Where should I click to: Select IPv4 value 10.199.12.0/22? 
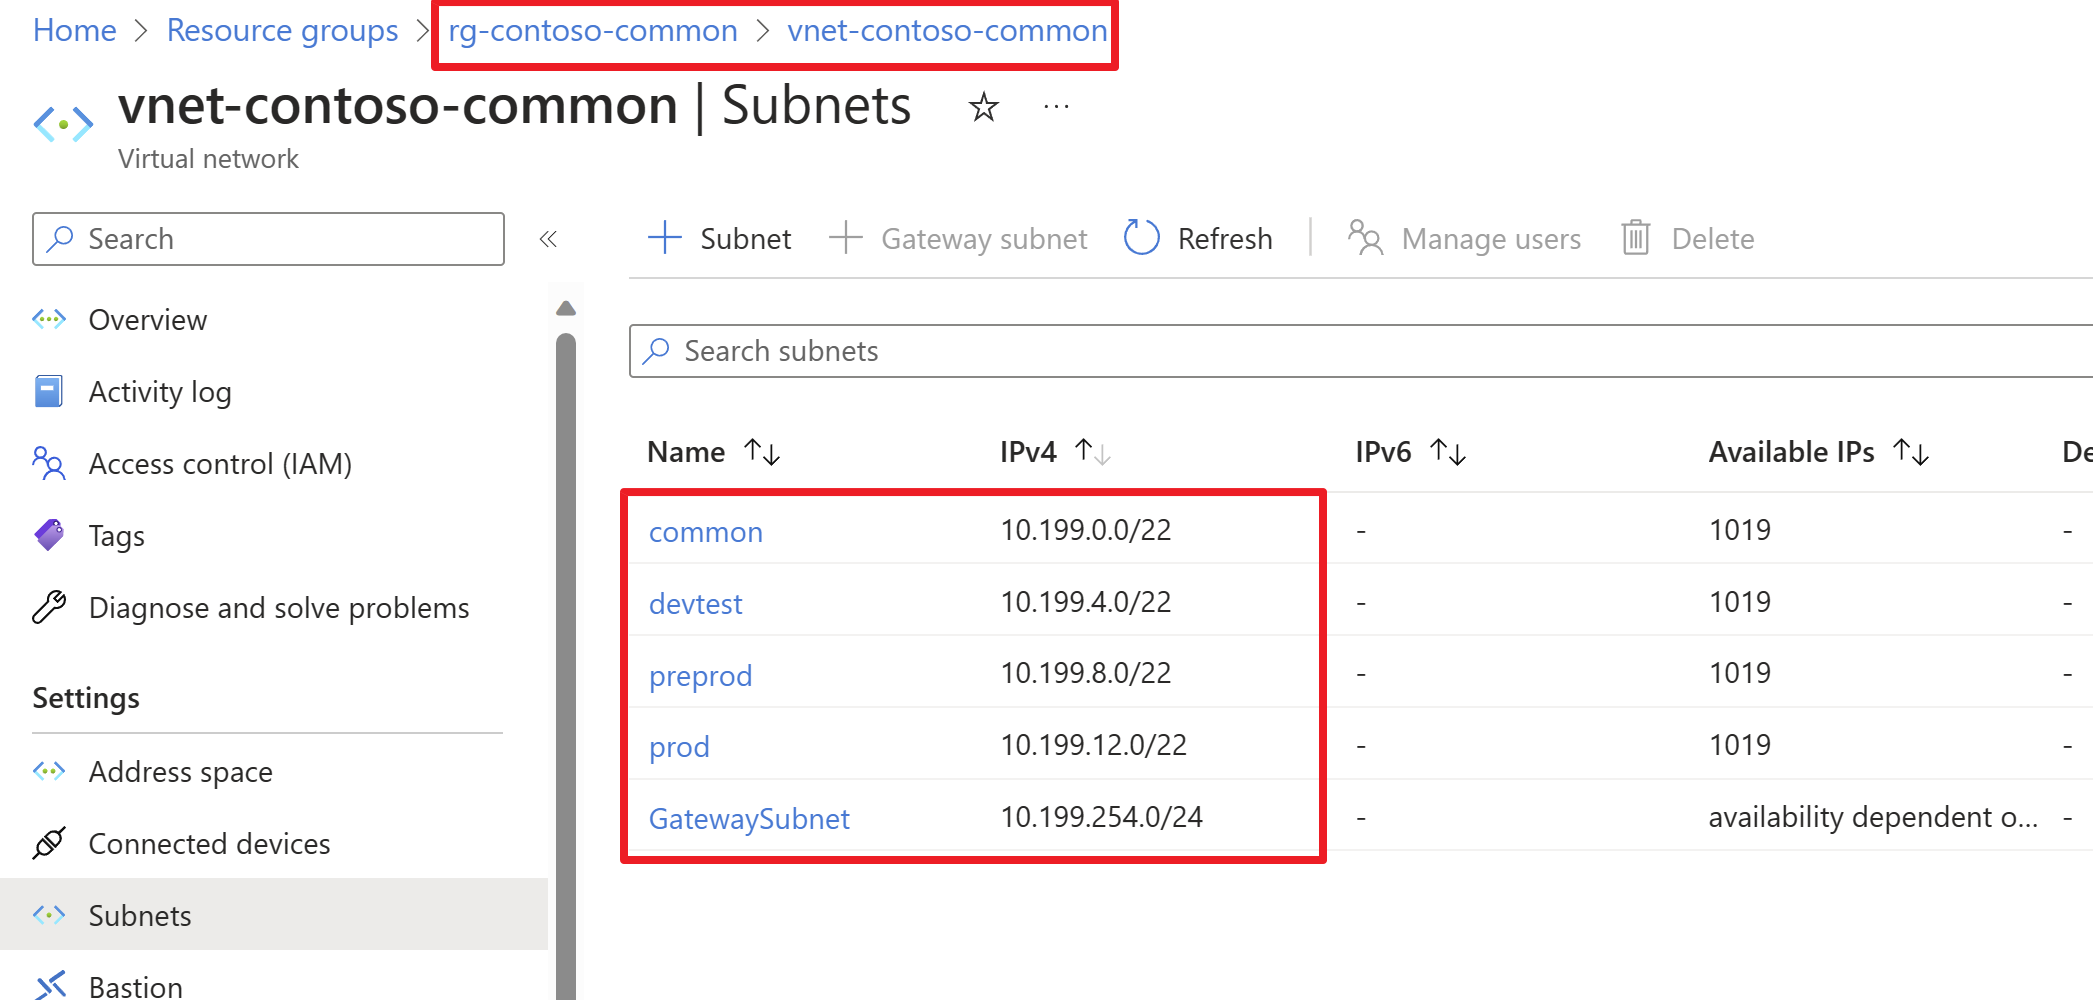click(x=1093, y=745)
